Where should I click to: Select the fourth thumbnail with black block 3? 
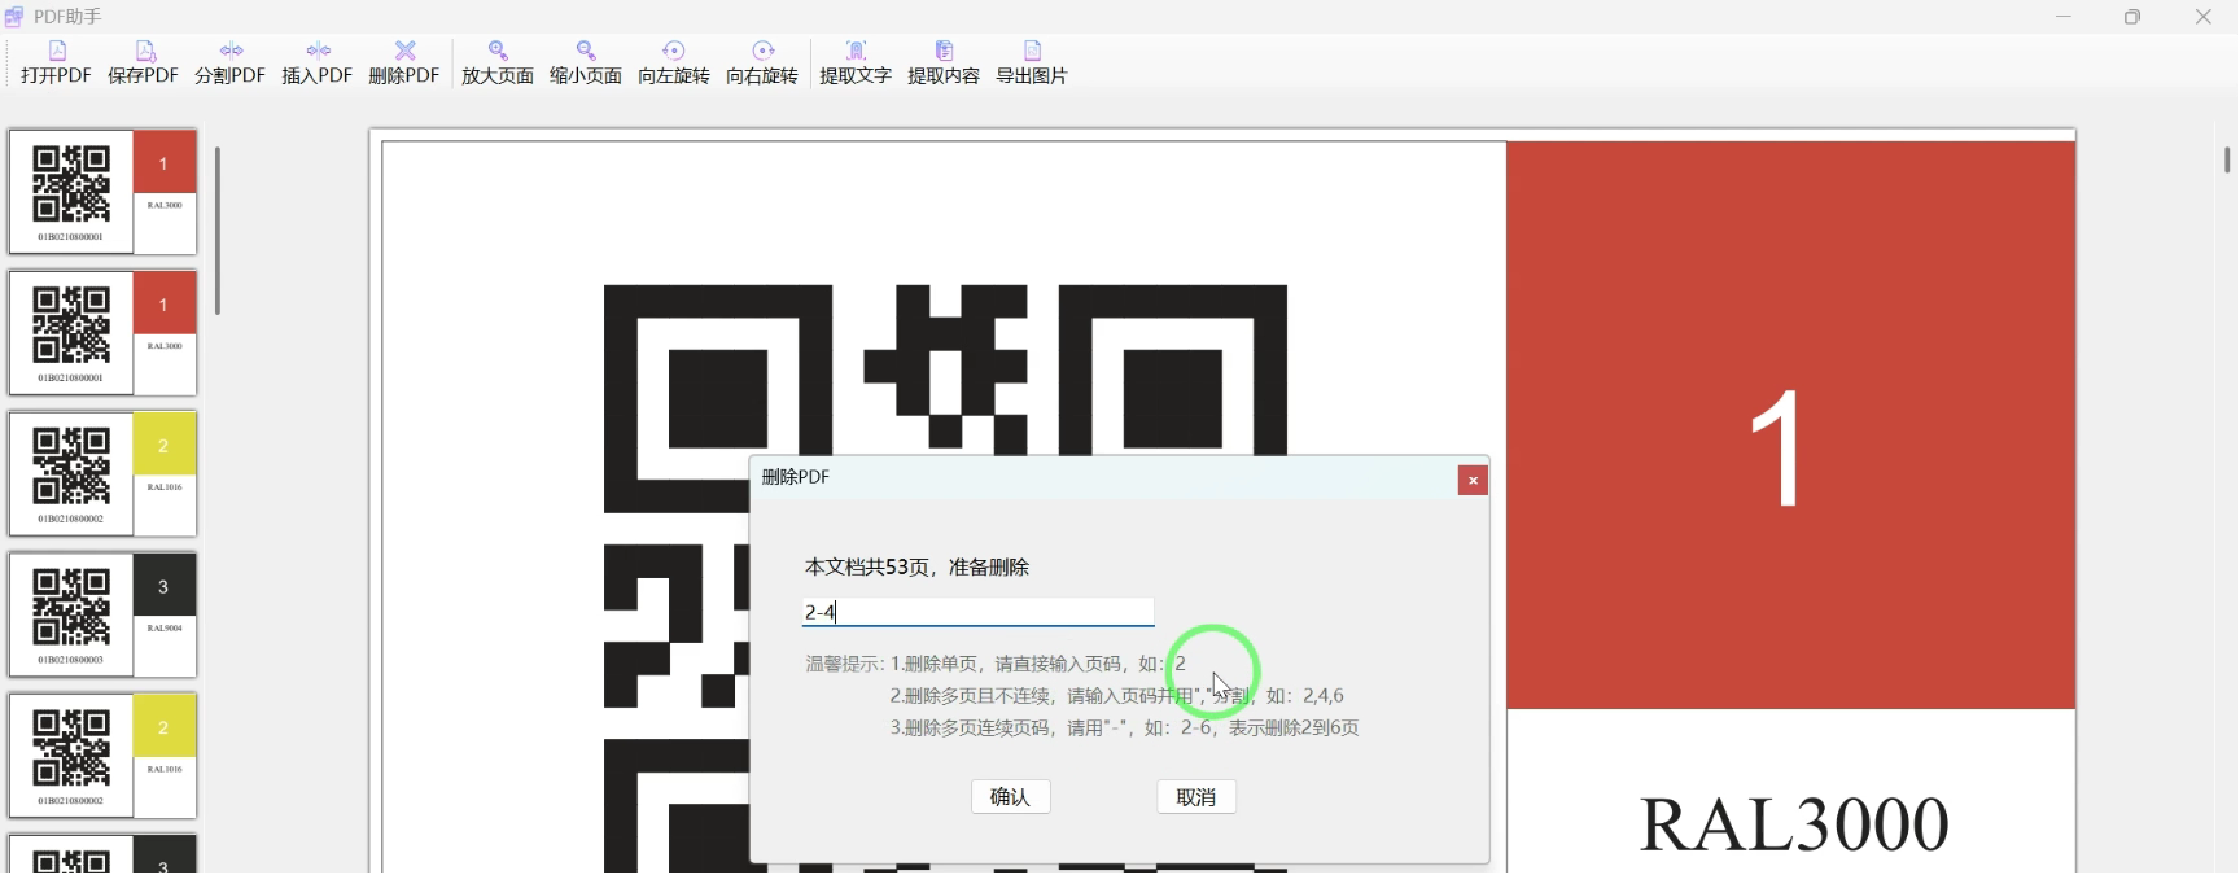(x=102, y=614)
